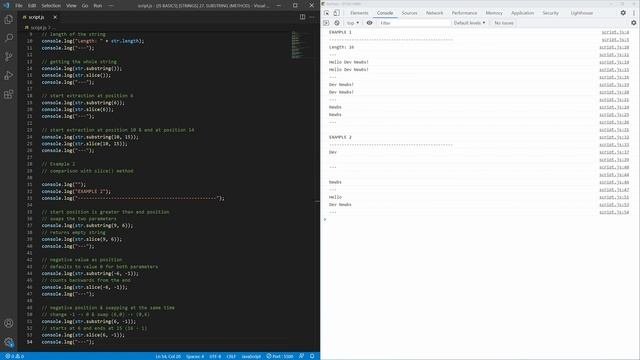The height and width of the screenshot is (360, 640).
Task: Switch to the Memory tab in DevTools
Action: (494, 13)
